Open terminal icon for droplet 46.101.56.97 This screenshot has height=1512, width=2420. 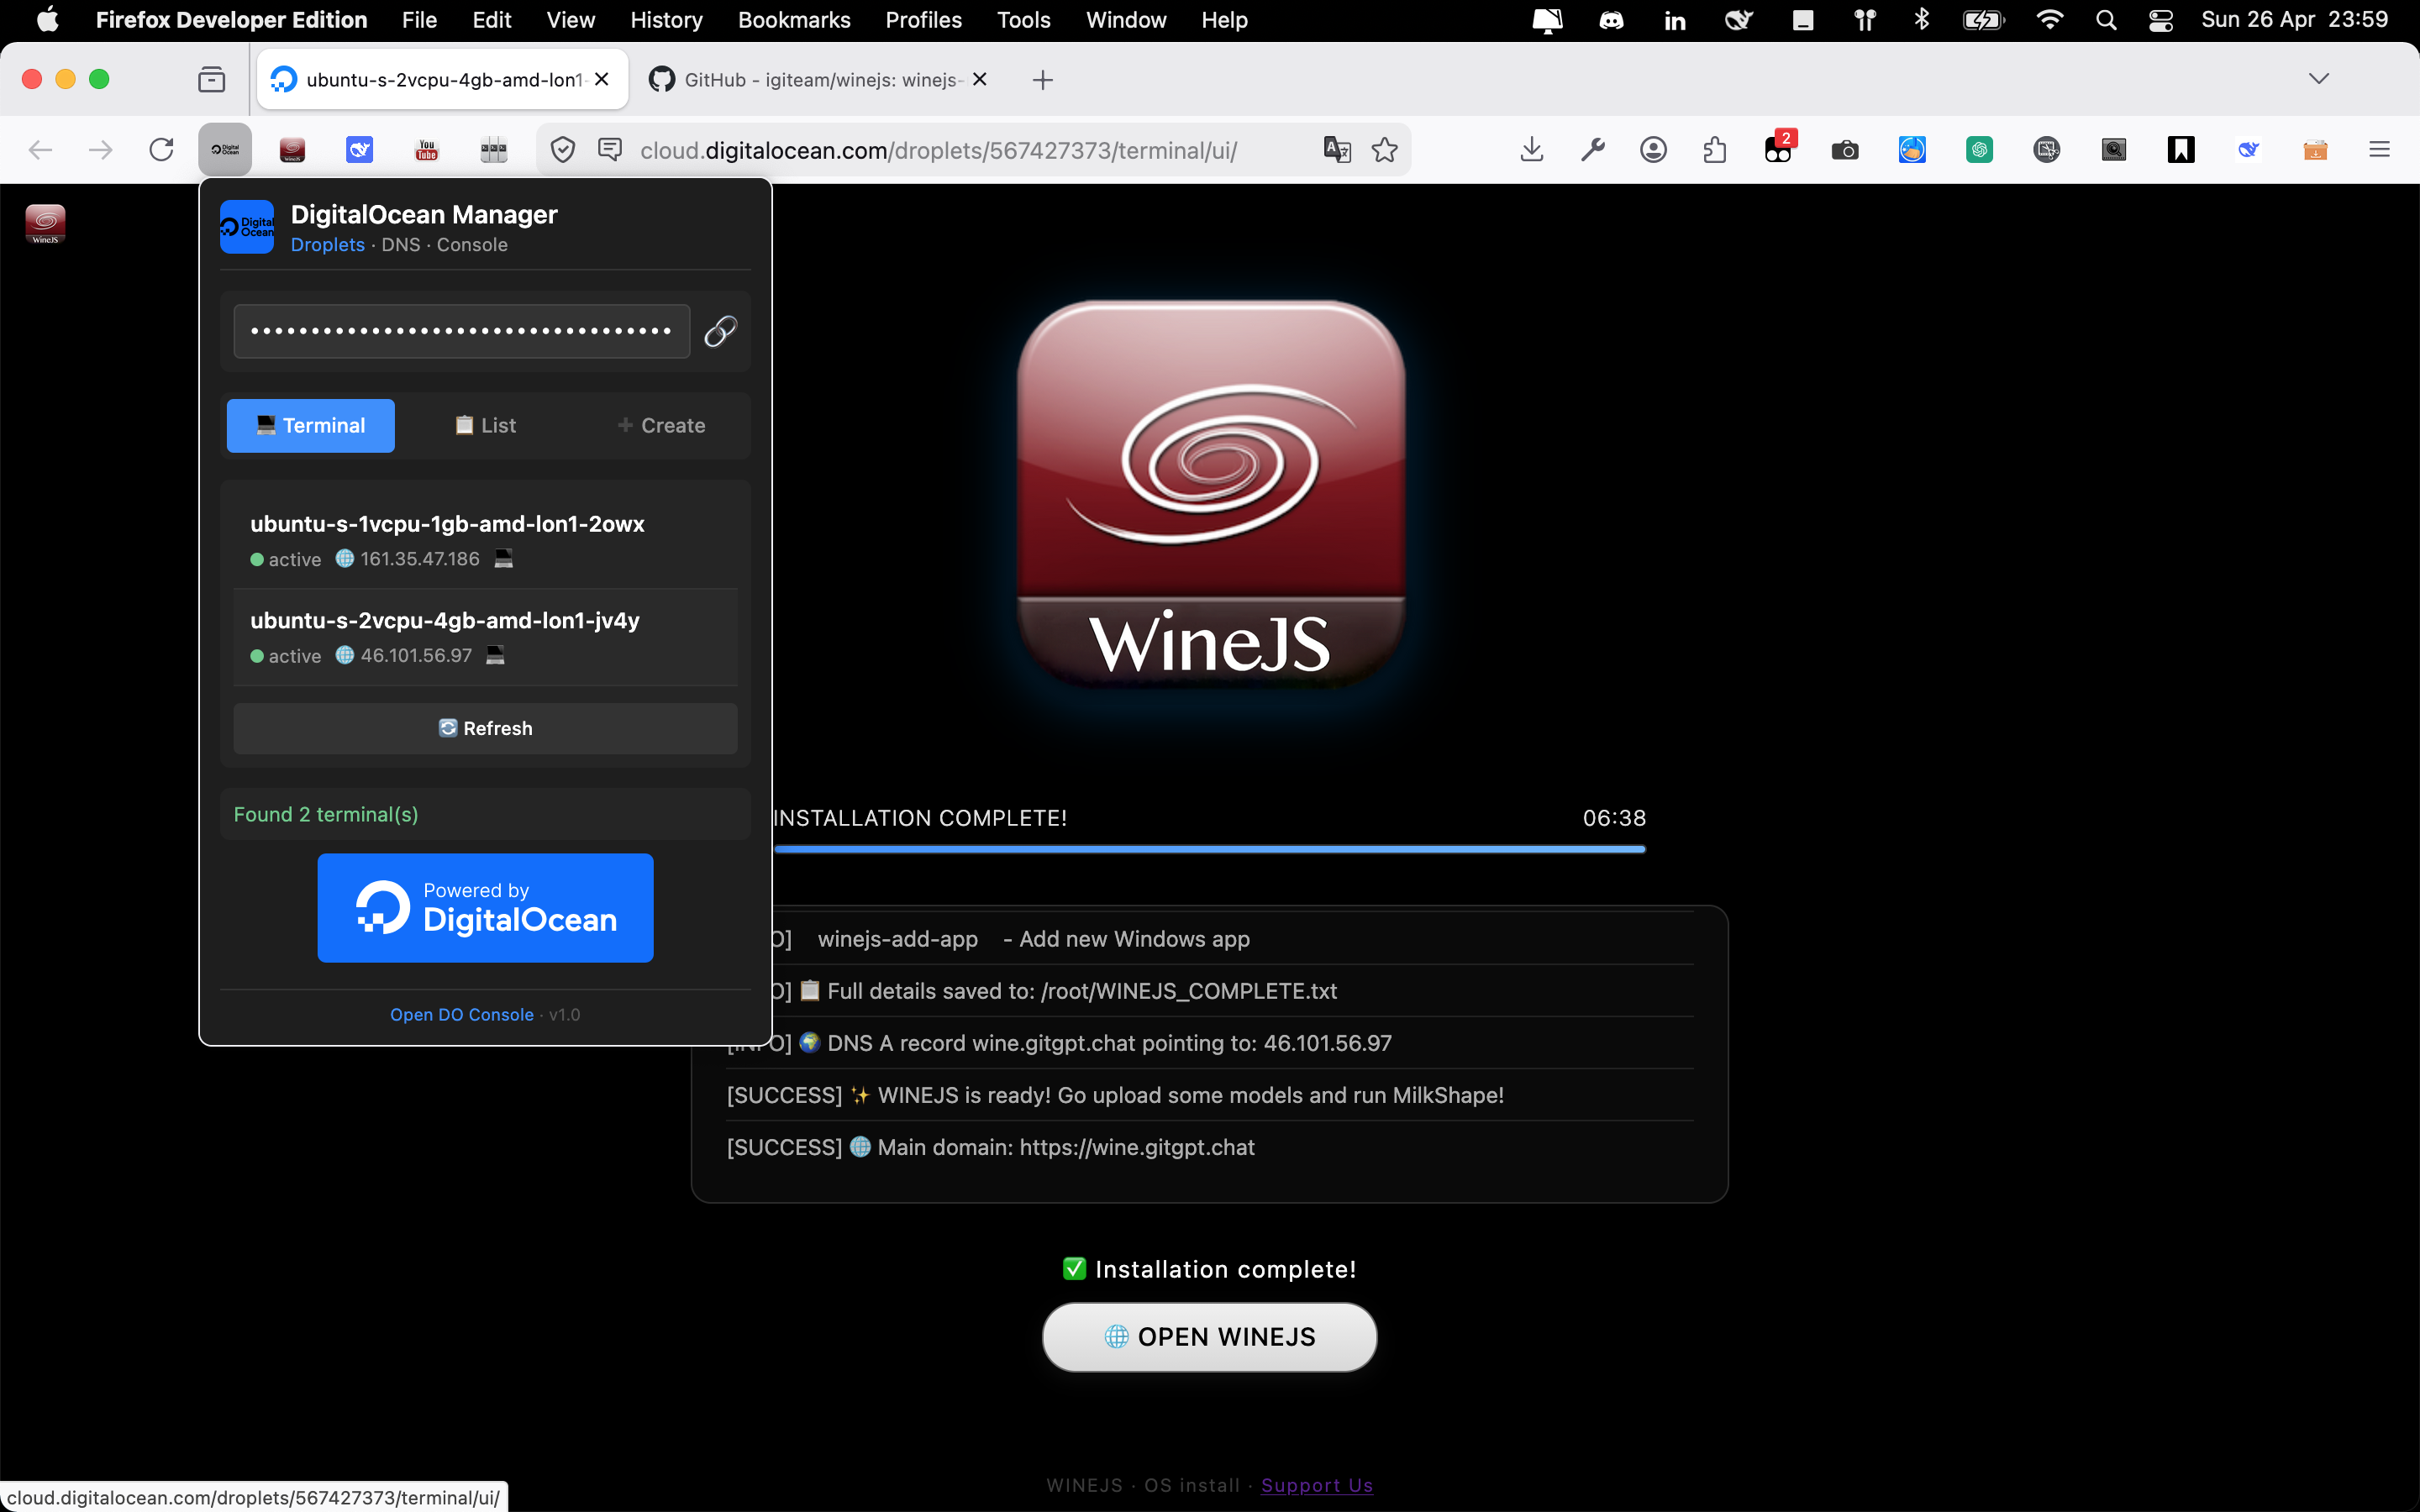point(495,655)
